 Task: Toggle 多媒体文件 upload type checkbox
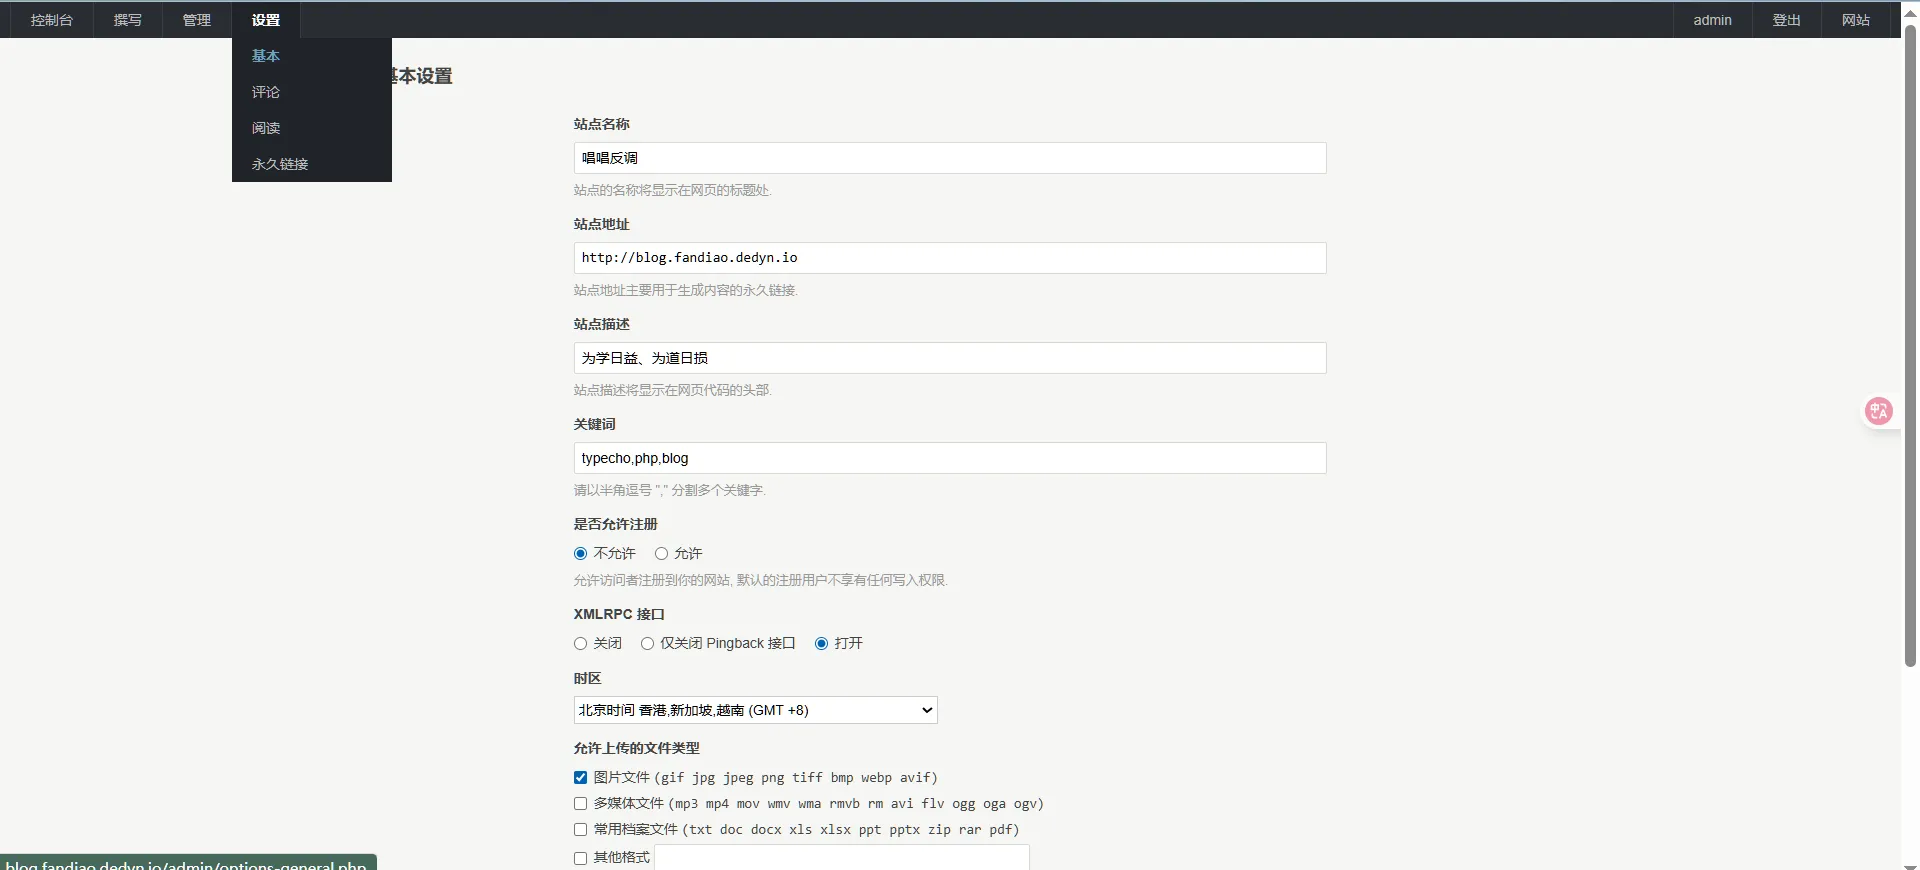click(x=581, y=804)
